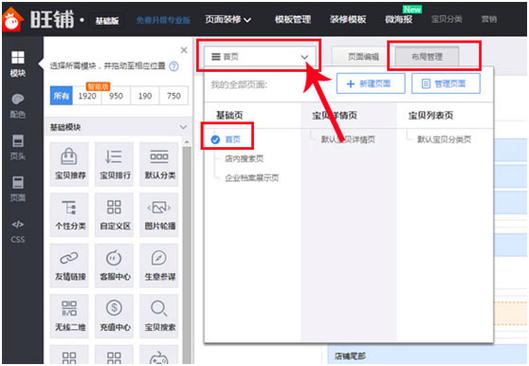Screen dimensions: 529x366
Task: Open the CSS sidebar panel
Action: pyautogui.click(x=18, y=231)
